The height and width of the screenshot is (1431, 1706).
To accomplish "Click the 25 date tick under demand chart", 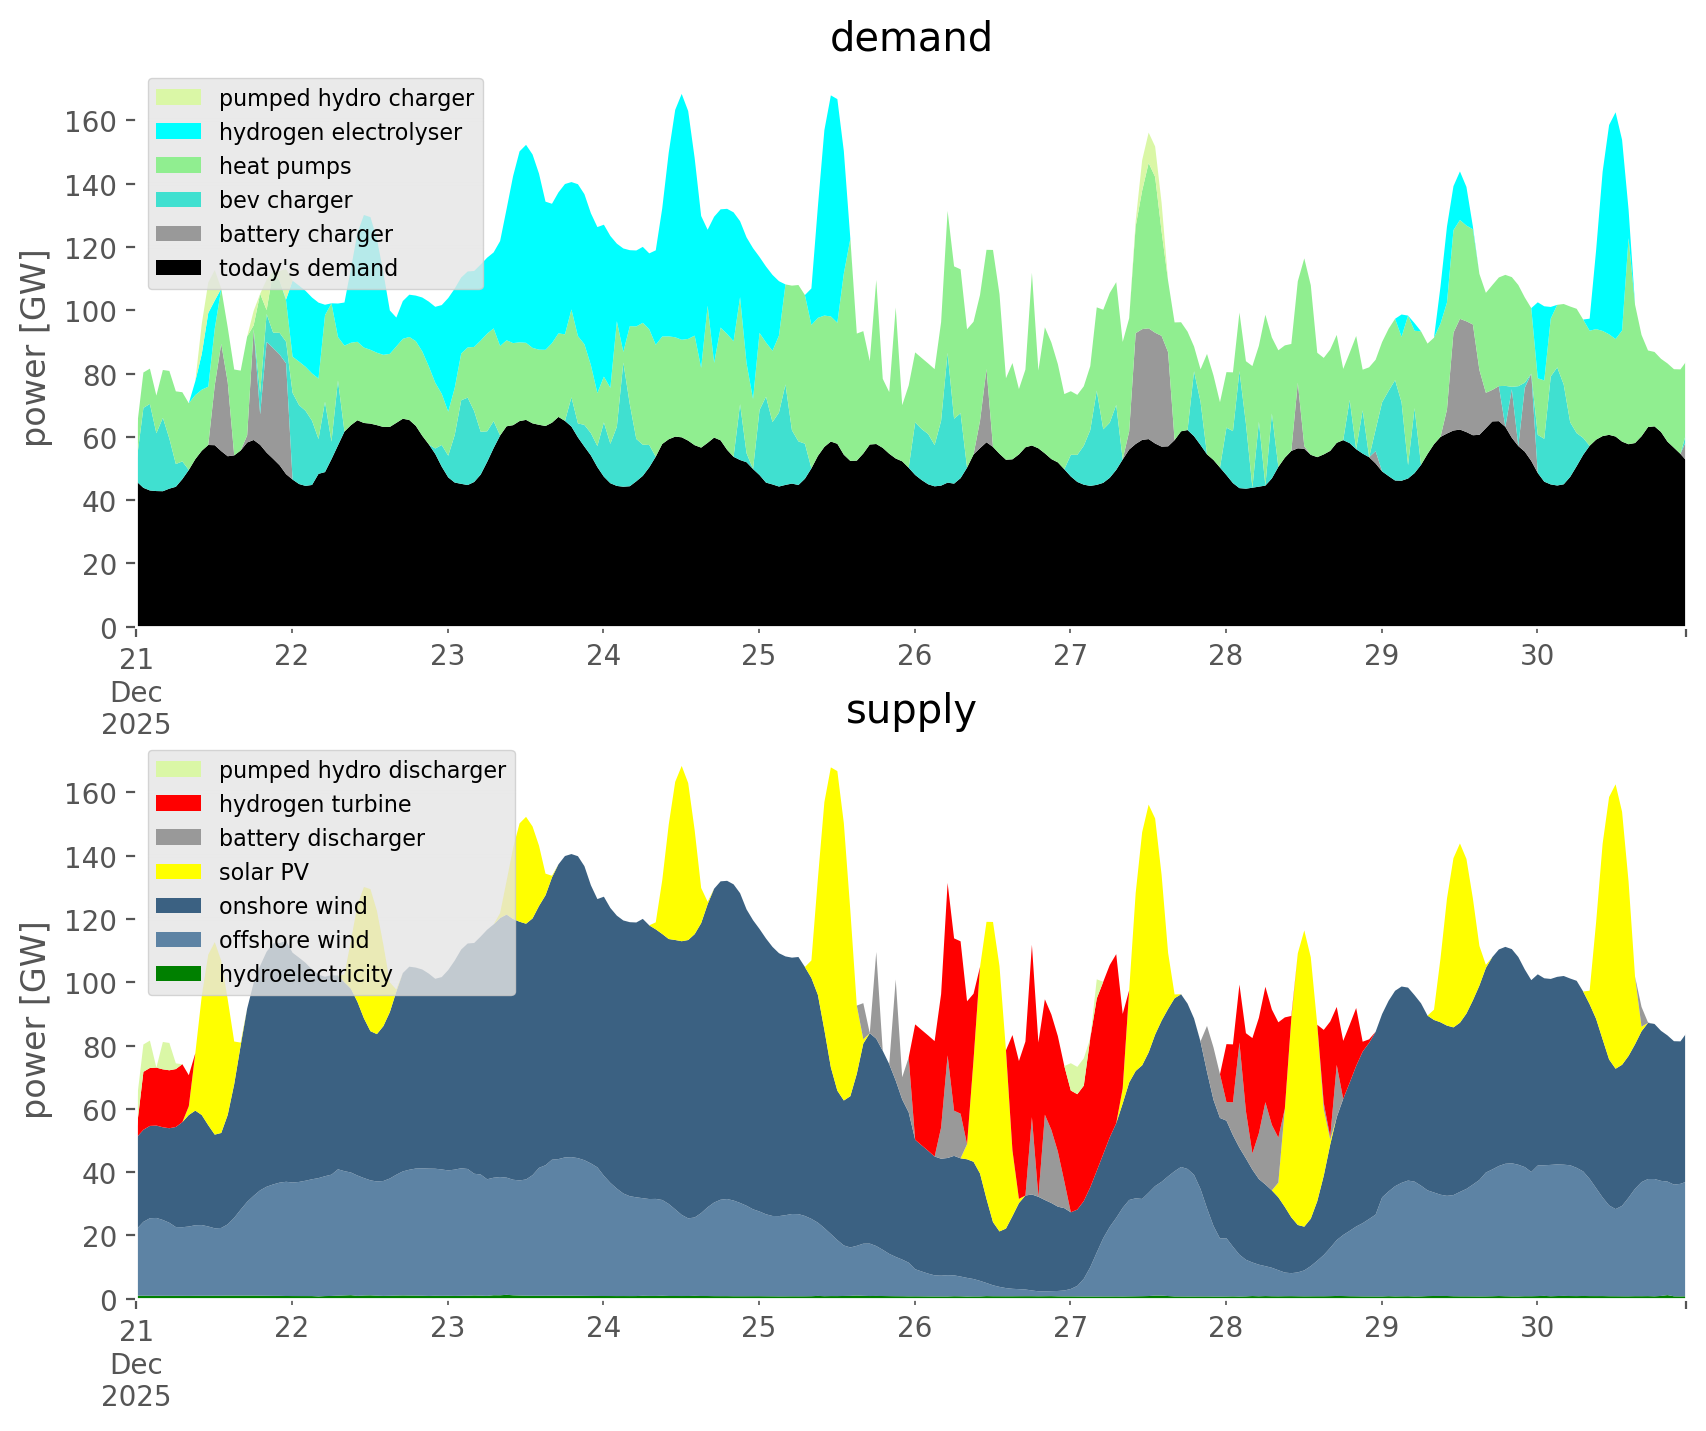I will point(759,656).
